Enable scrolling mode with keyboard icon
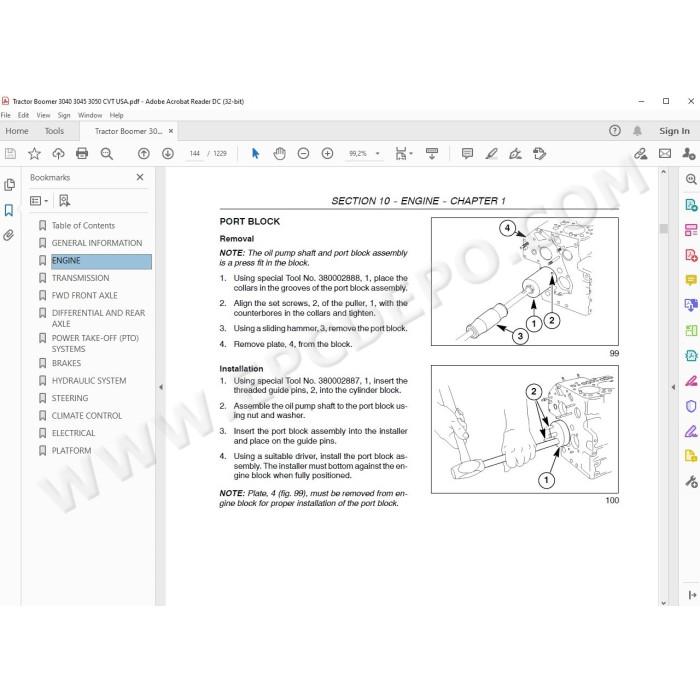700x700 pixels. pos(432,154)
